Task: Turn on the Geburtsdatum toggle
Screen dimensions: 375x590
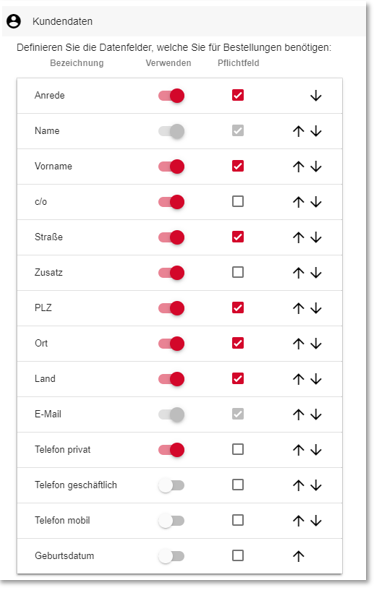Action: pos(171,556)
